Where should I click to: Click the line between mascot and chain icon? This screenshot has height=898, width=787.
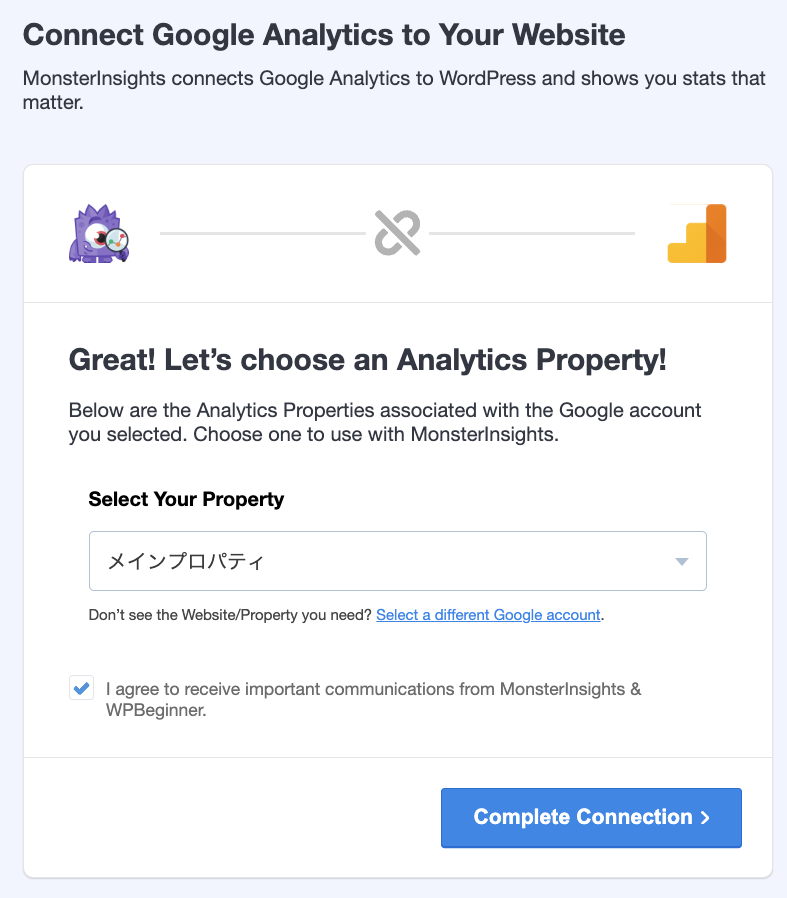pyautogui.click(x=262, y=234)
